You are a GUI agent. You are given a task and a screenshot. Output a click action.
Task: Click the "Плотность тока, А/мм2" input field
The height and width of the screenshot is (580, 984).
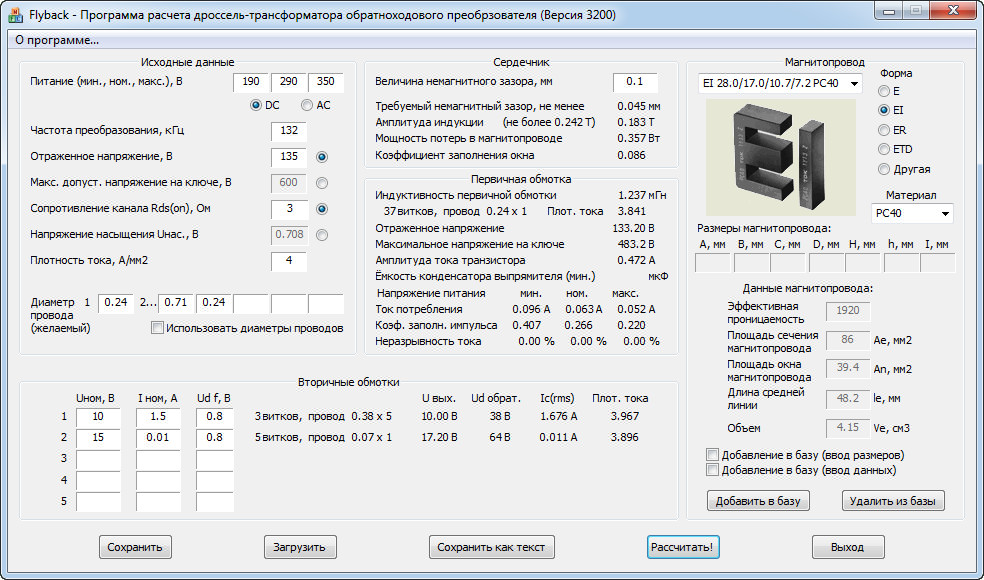(x=289, y=260)
